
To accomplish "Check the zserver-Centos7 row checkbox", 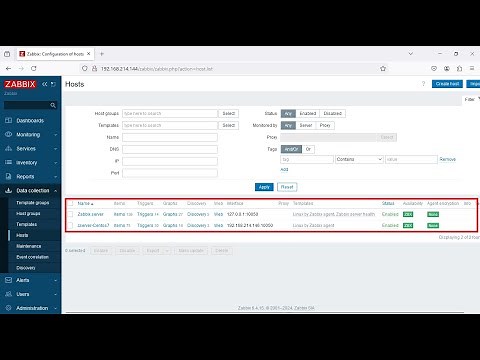I will click(x=70, y=225).
